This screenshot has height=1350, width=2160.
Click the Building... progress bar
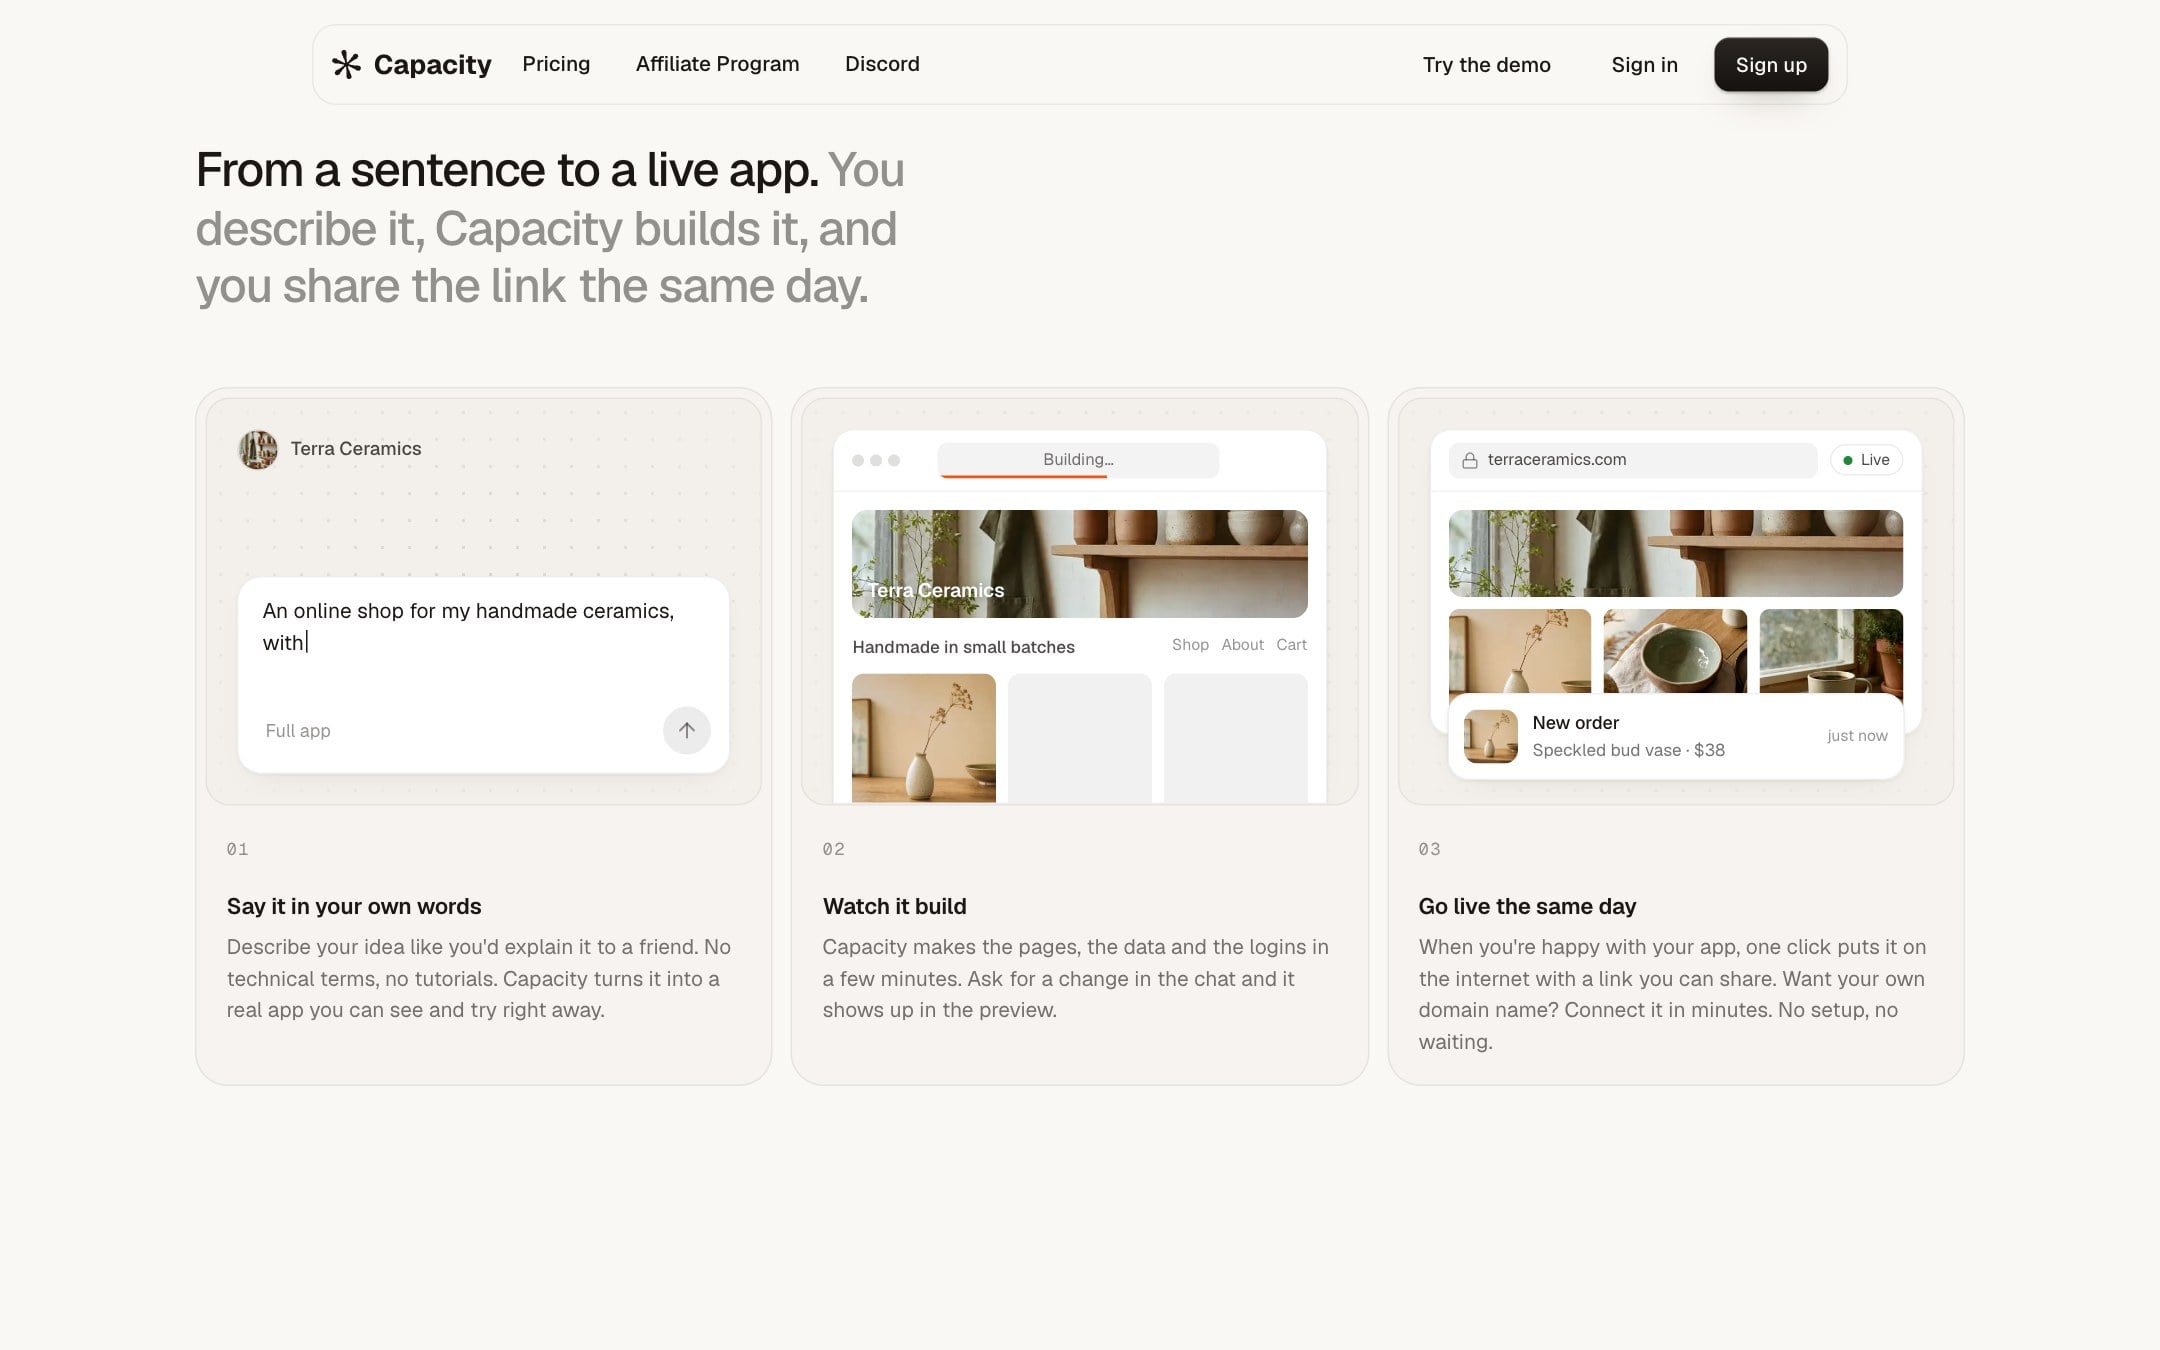tap(1078, 460)
